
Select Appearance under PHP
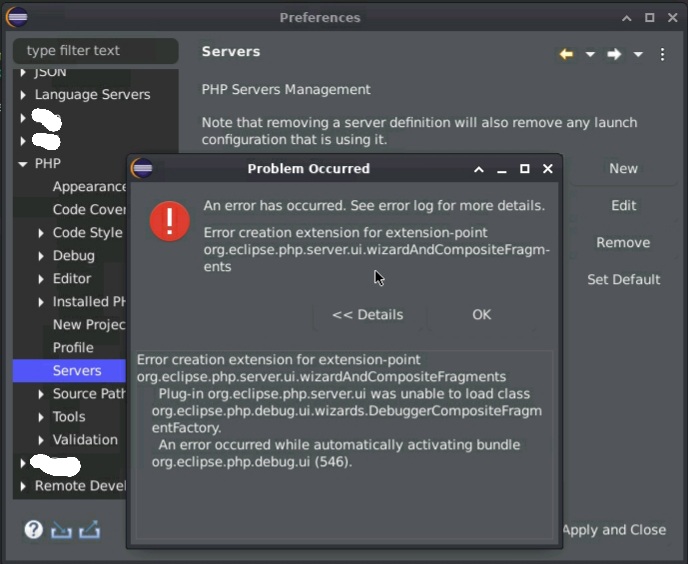pyautogui.click(x=90, y=187)
